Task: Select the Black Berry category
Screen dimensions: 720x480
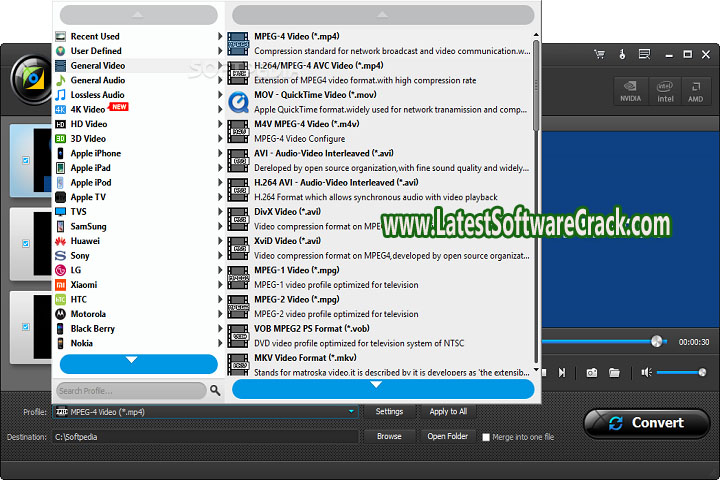Action: [138, 329]
